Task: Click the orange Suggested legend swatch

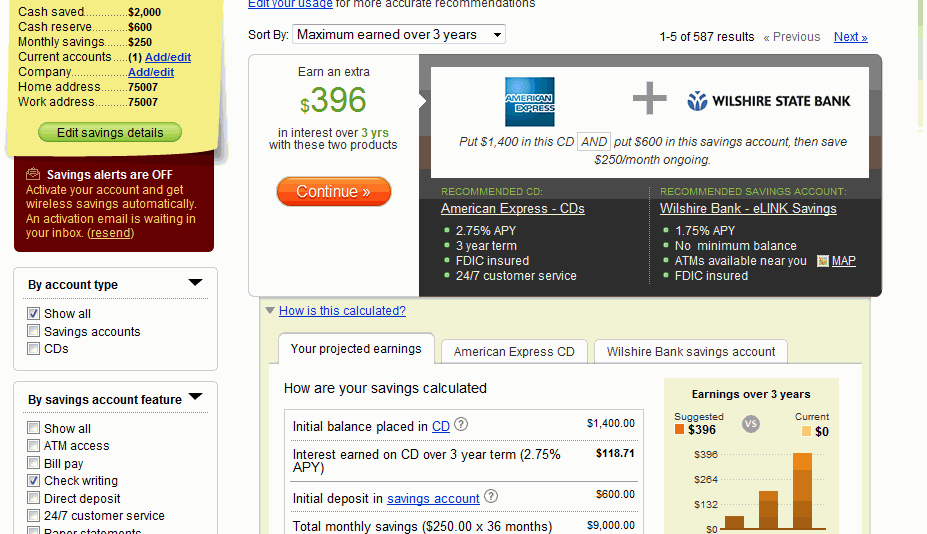Action: click(680, 430)
